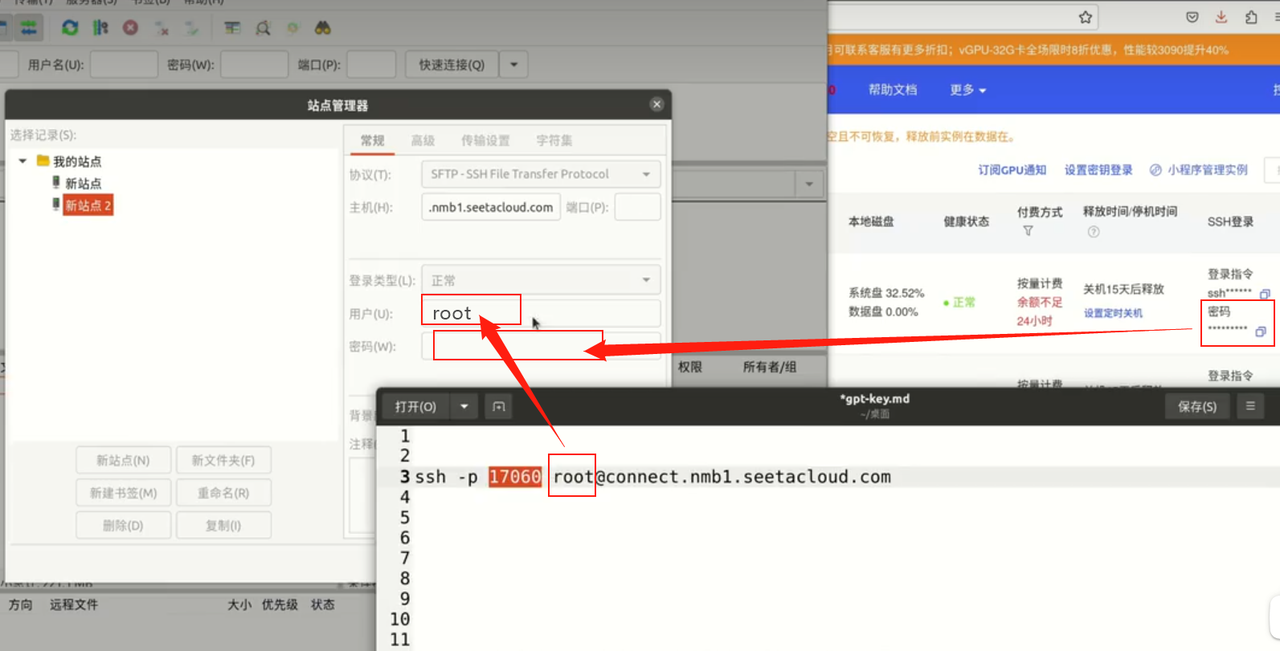The height and width of the screenshot is (651, 1280).
Task: Copy the SSH login command
Action: click(1265, 294)
